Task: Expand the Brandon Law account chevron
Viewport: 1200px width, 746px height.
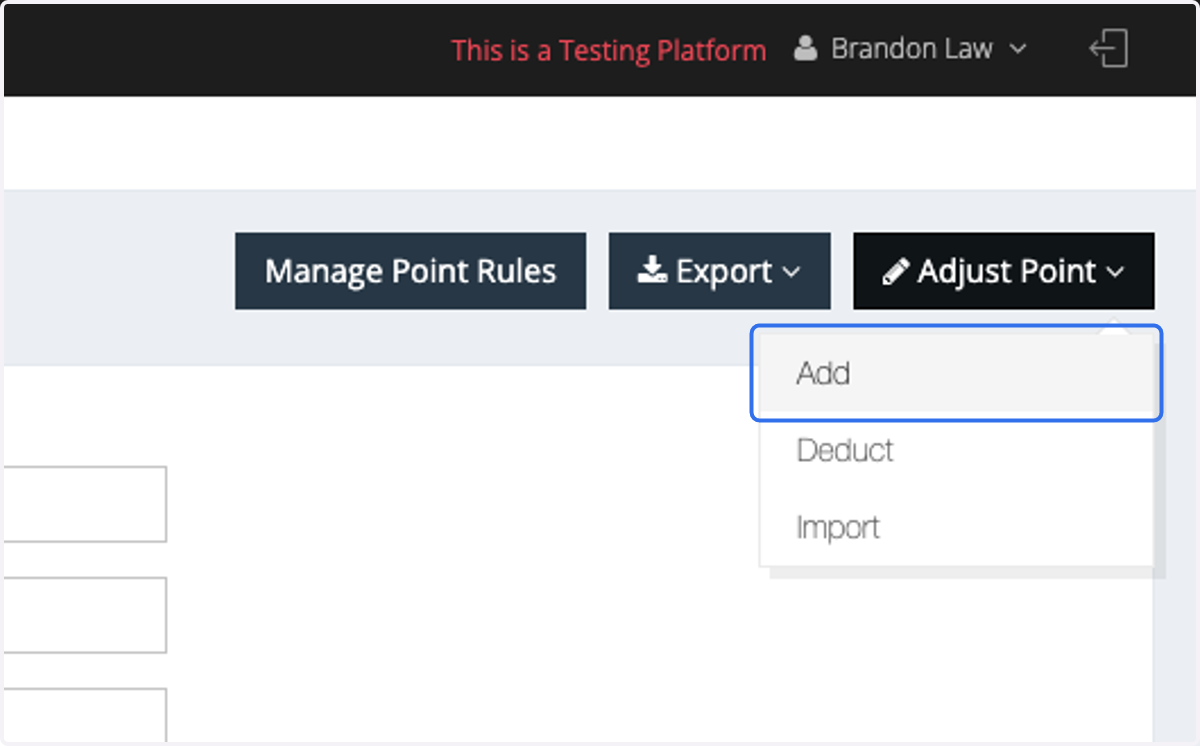Action: click(1018, 49)
